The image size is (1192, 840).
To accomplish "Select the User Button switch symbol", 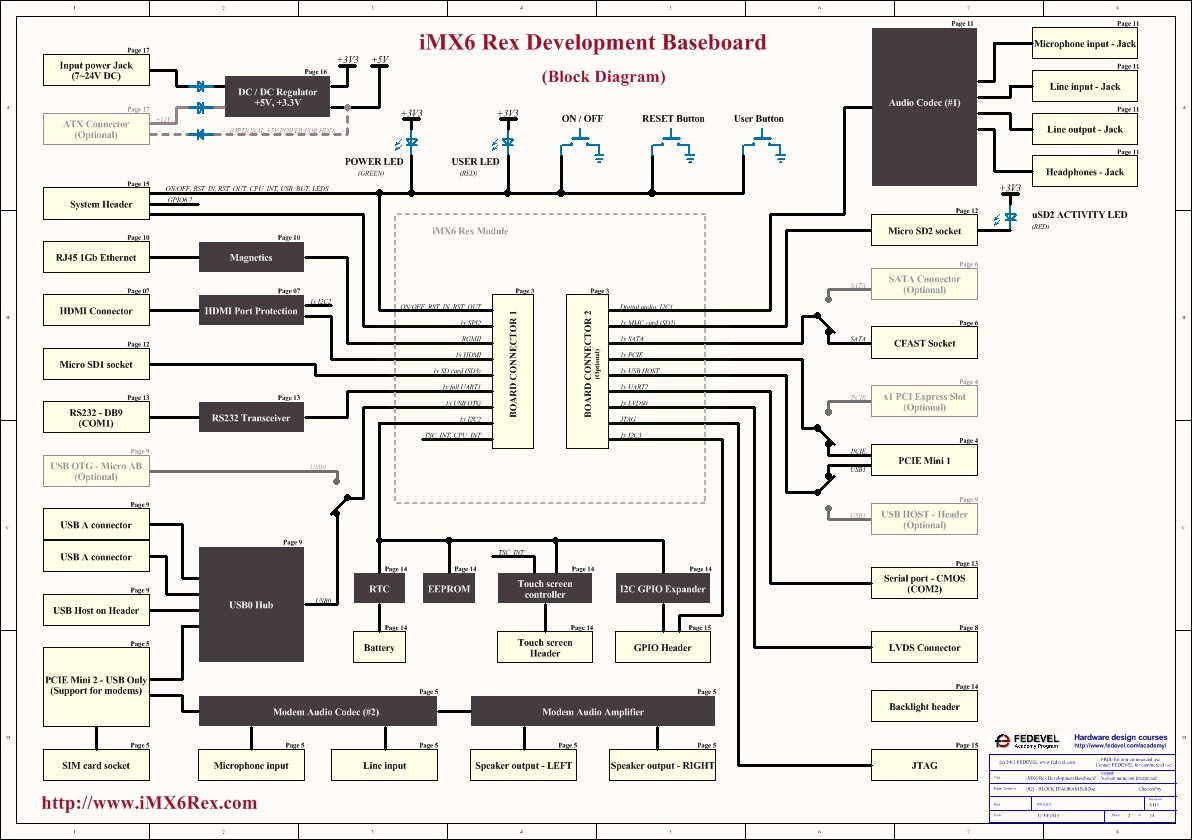I will coord(763,145).
